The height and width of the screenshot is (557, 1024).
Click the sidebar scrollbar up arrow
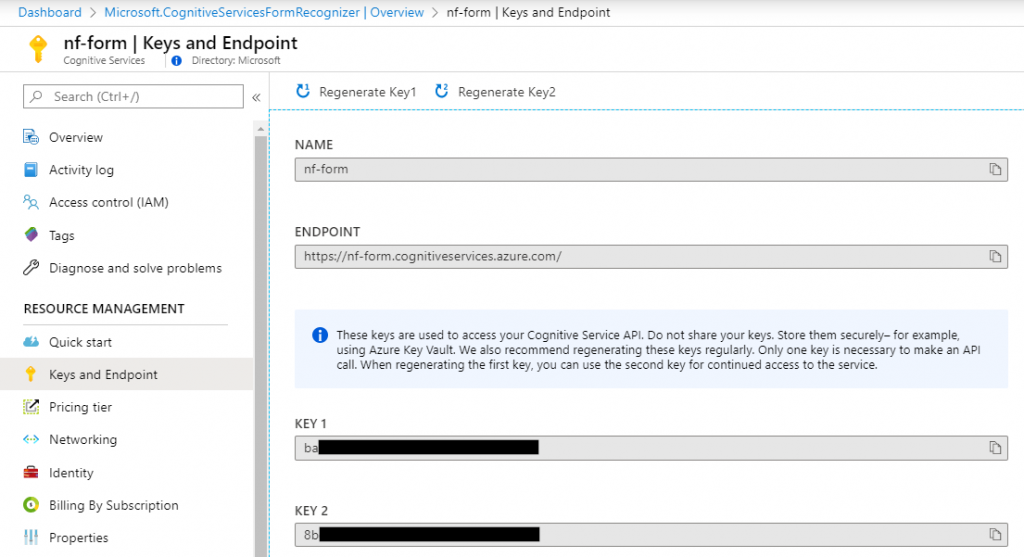pos(261,129)
